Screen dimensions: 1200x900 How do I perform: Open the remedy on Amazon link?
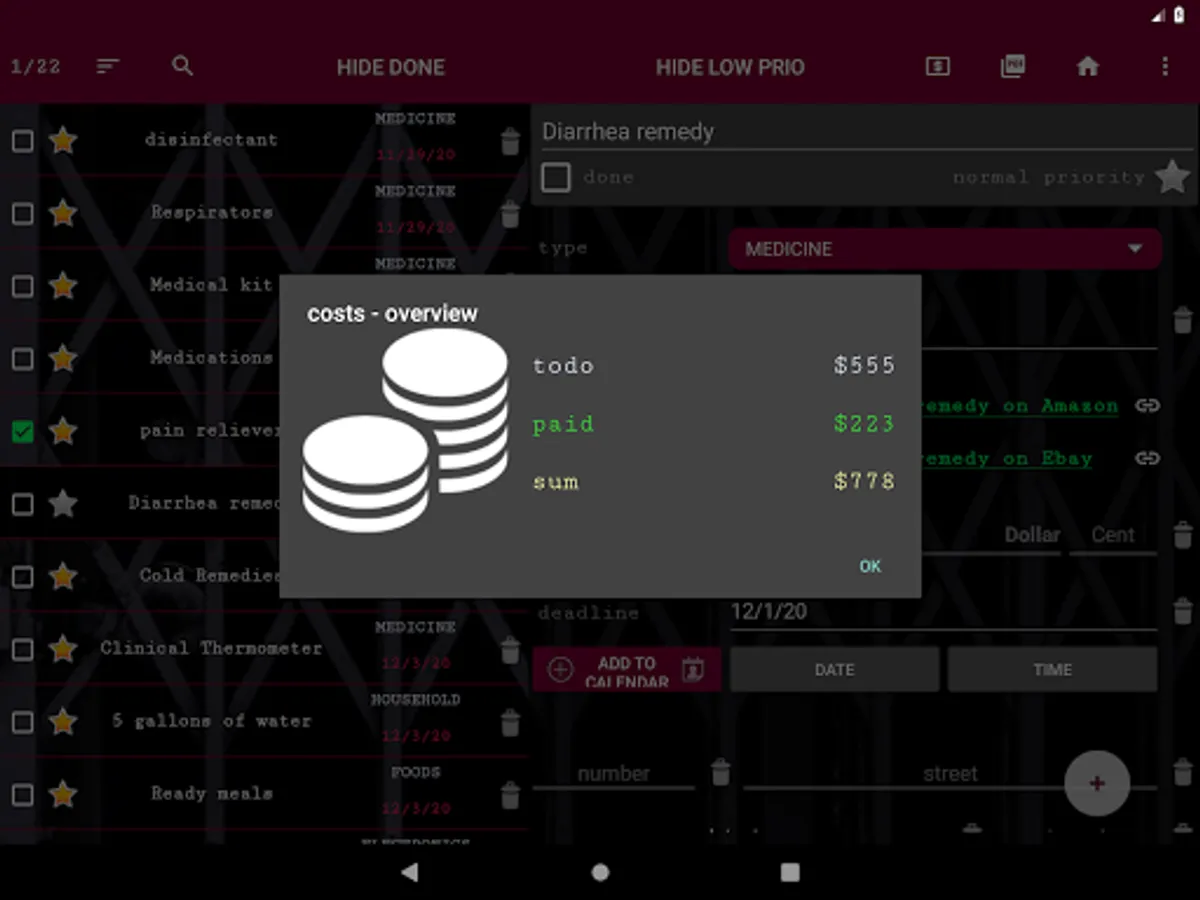(1019, 406)
